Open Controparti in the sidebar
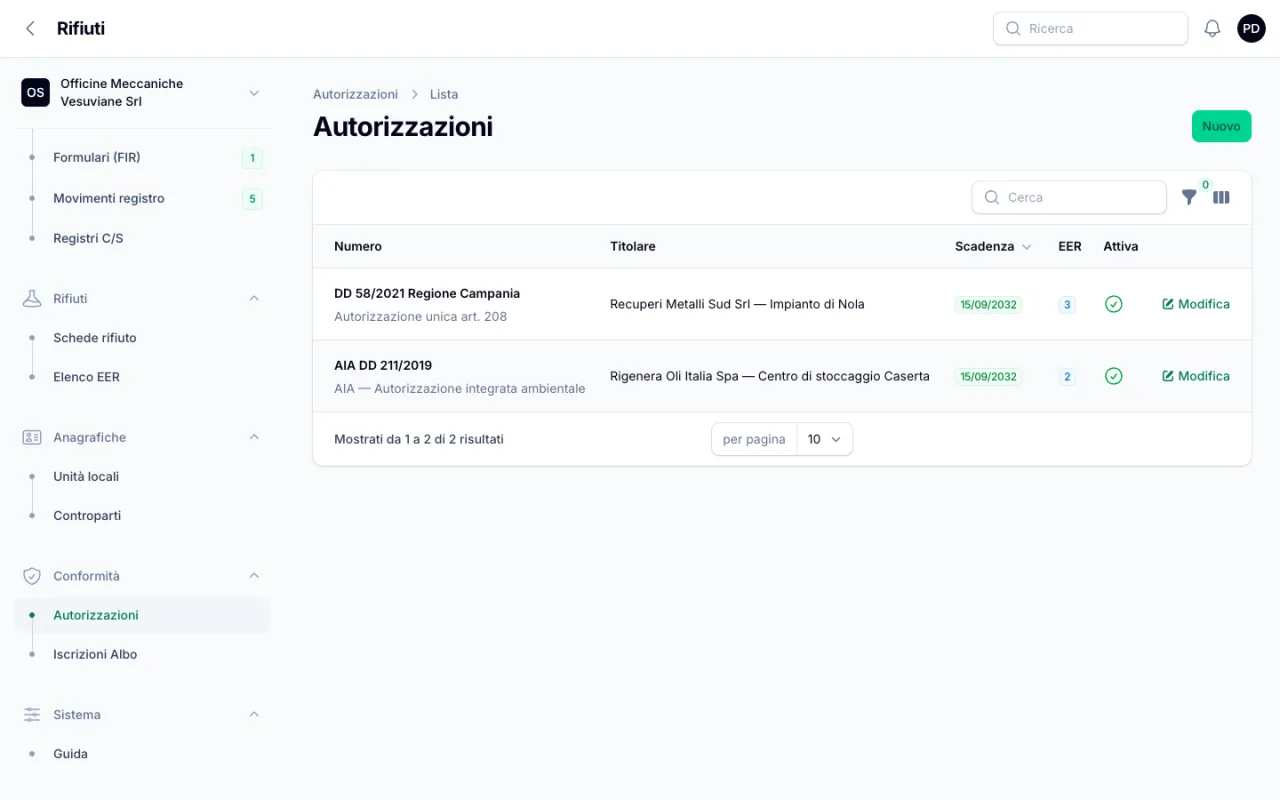 (x=142, y=516)
